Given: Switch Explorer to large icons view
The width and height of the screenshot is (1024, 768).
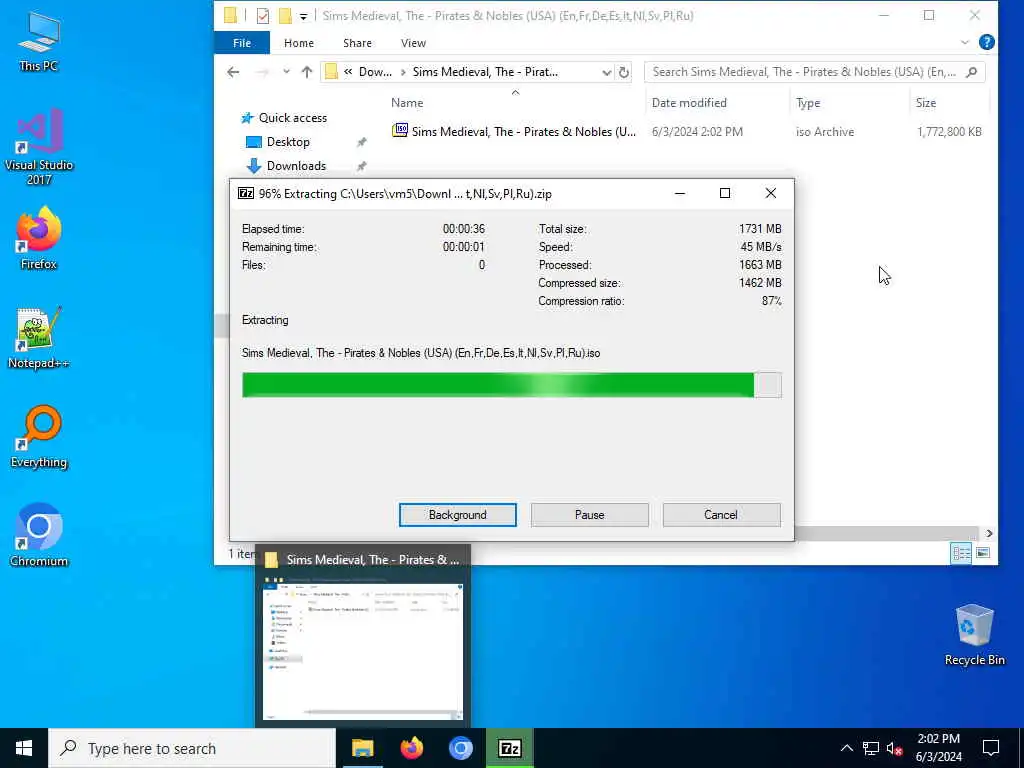Looking at the screenshot, I should pyautogui.click(x=983, y=553).
